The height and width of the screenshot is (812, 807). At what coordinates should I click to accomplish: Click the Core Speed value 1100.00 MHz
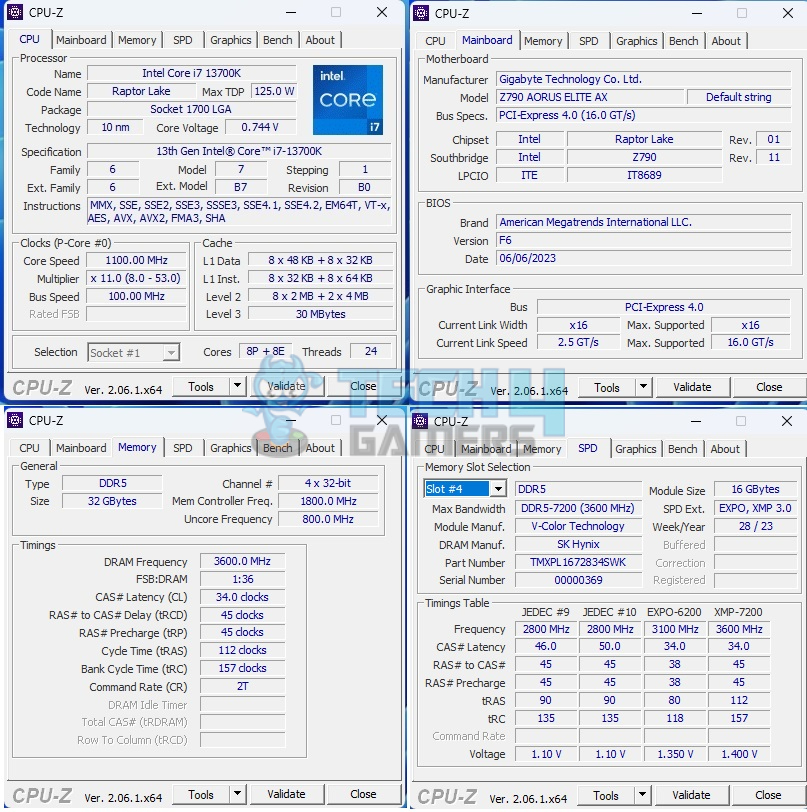click(x=136, y=260)
